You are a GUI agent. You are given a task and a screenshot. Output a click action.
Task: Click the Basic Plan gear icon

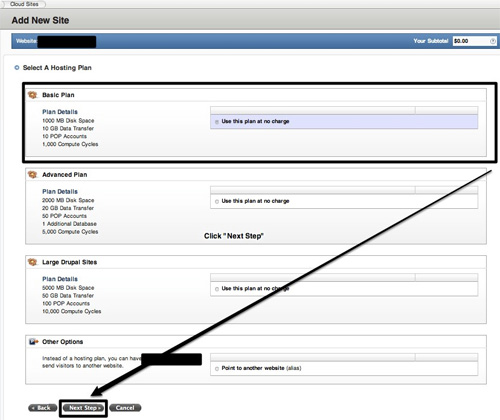pyautogui.click(x=33, y=95)
